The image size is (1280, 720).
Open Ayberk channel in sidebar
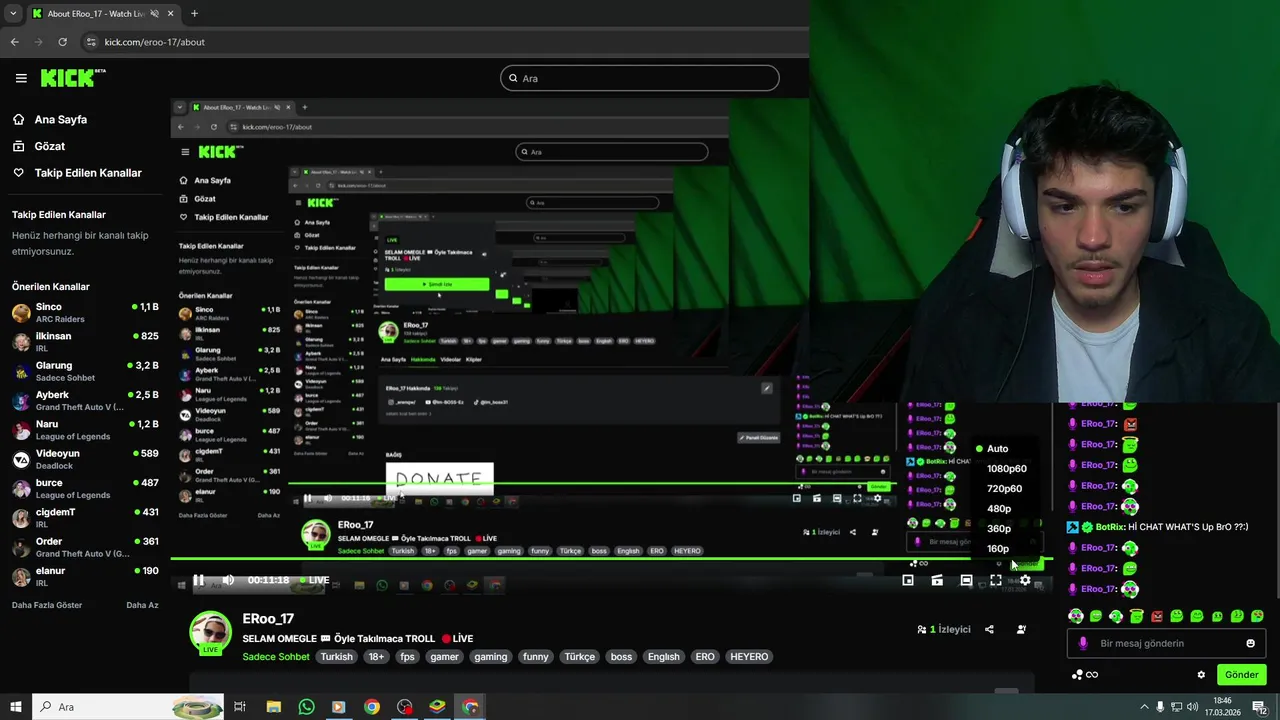point(85,400)
